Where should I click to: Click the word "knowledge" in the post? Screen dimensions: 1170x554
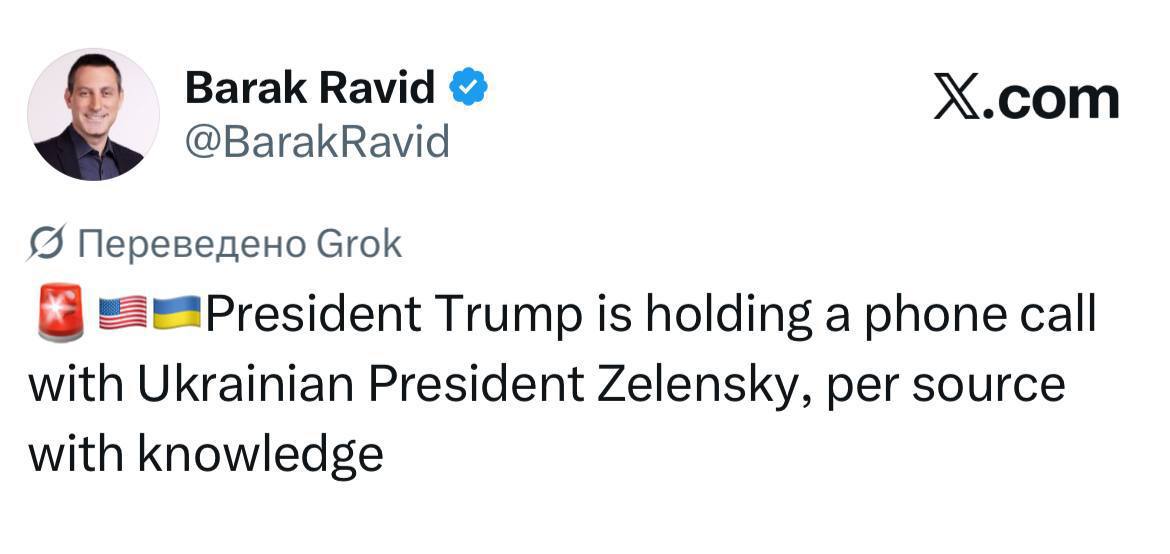click(260, 453)
